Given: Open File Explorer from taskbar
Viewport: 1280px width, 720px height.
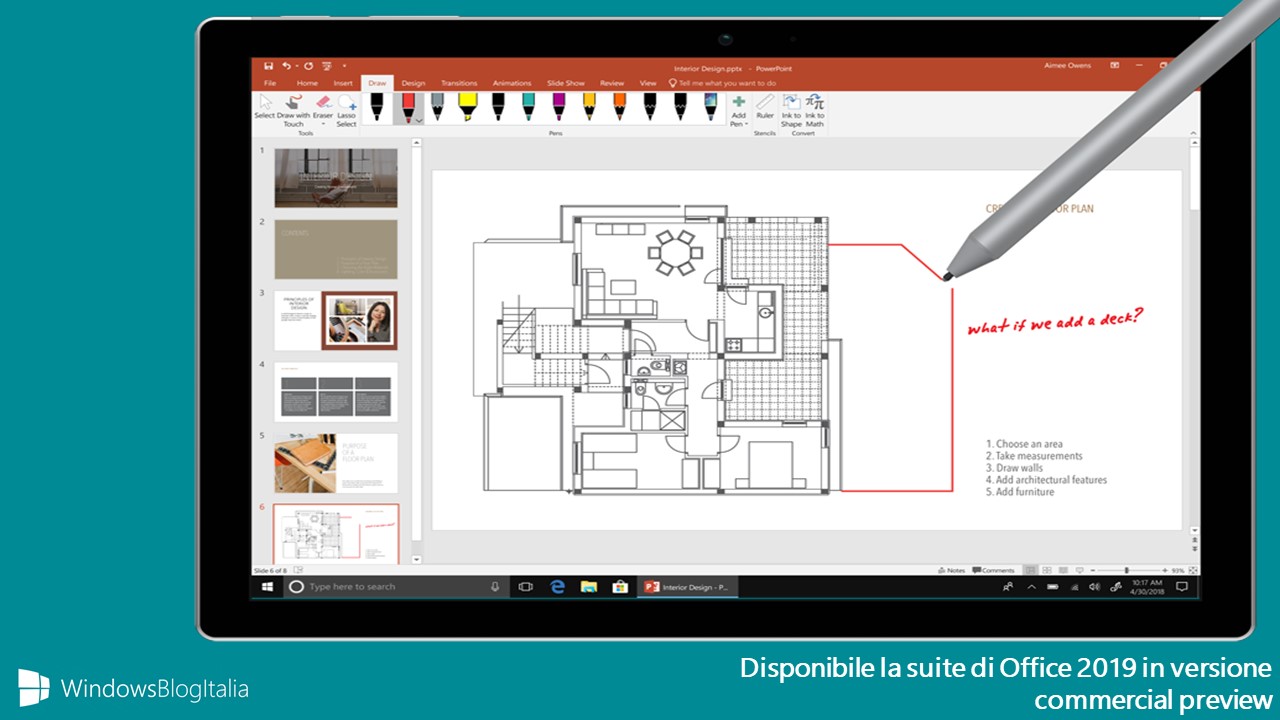Looking at the screenshot, I should [x=588, y=587].
